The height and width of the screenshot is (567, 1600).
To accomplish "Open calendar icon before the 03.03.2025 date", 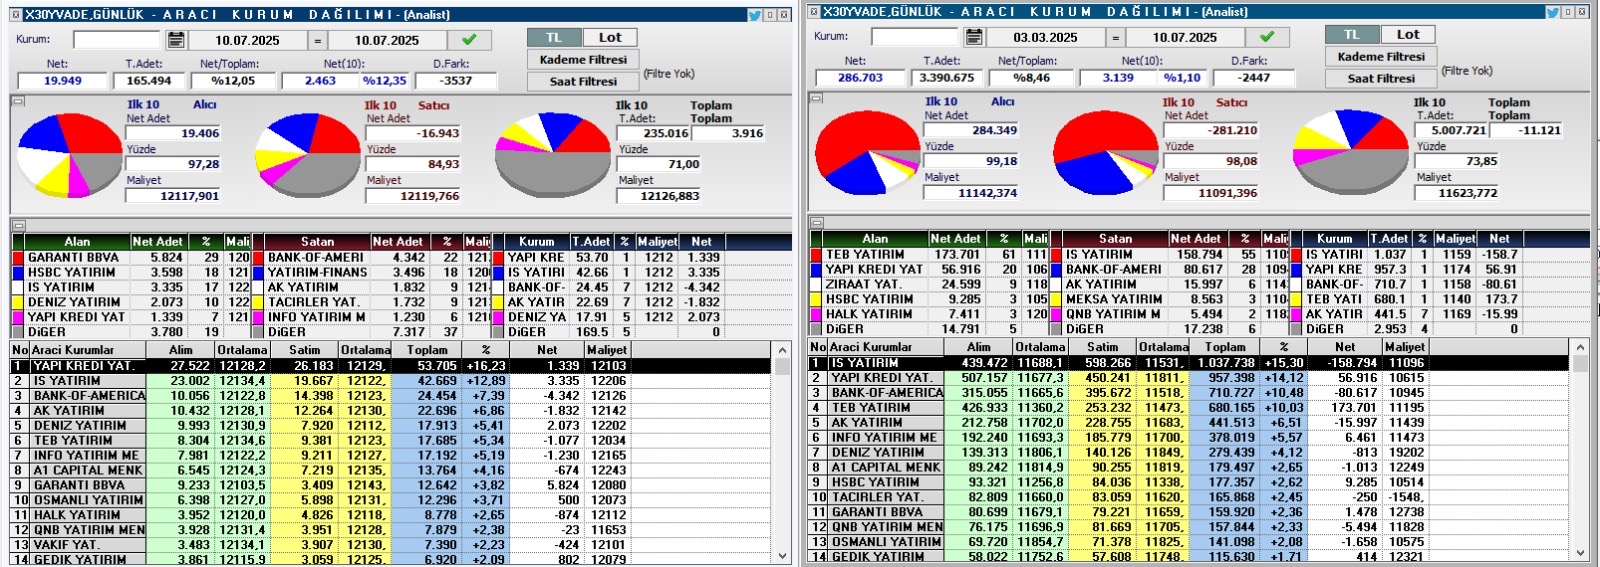I will (974, 37).
